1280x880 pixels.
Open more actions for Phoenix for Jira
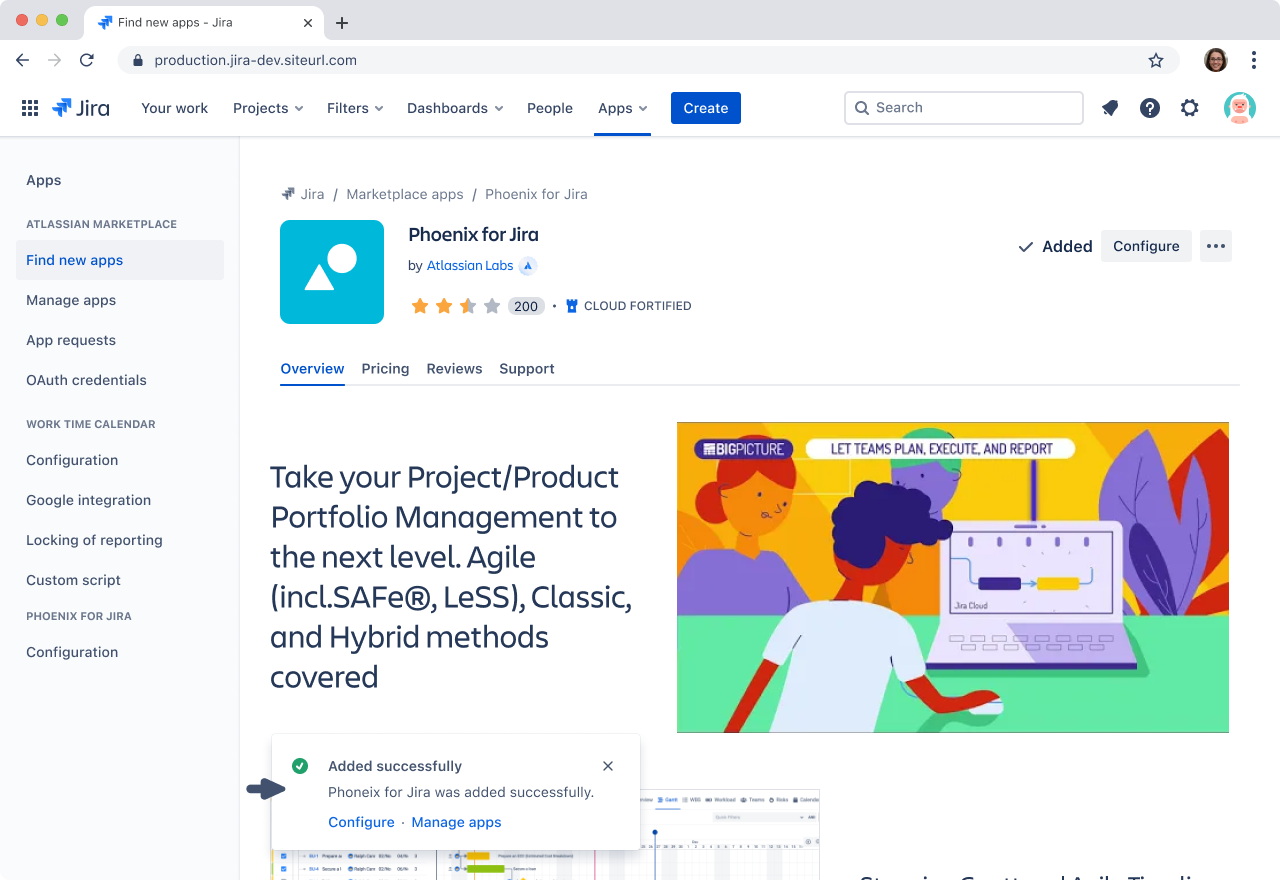point(1215,245)
